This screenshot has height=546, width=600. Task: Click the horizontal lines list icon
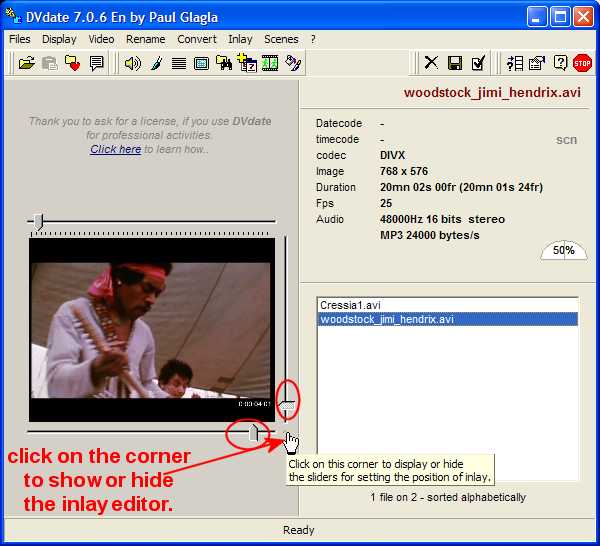click(x=179, y=64)
